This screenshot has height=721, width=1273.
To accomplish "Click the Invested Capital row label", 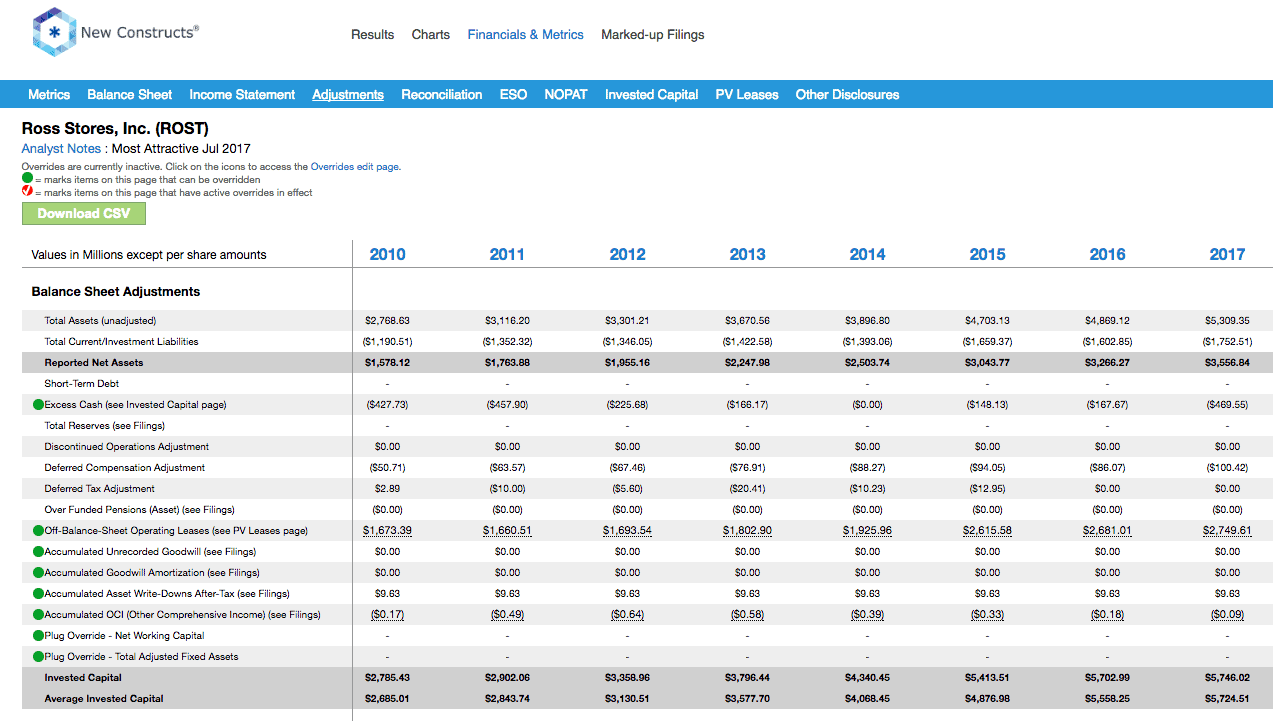I will click(83, 678).
